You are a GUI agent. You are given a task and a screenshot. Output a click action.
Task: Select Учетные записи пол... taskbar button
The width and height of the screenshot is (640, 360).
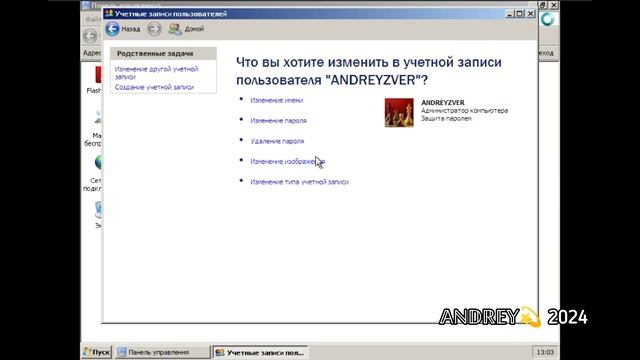coord(260,352)
